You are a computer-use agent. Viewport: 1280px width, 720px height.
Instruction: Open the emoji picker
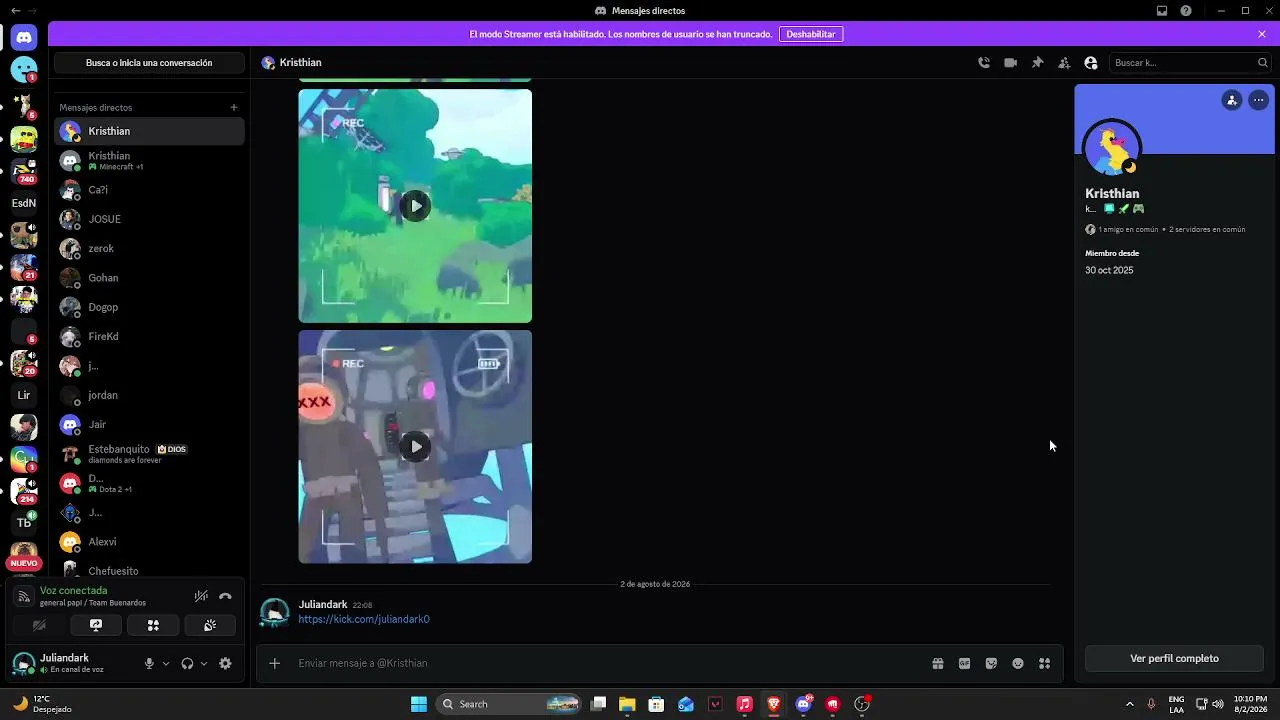[1018, 663]
